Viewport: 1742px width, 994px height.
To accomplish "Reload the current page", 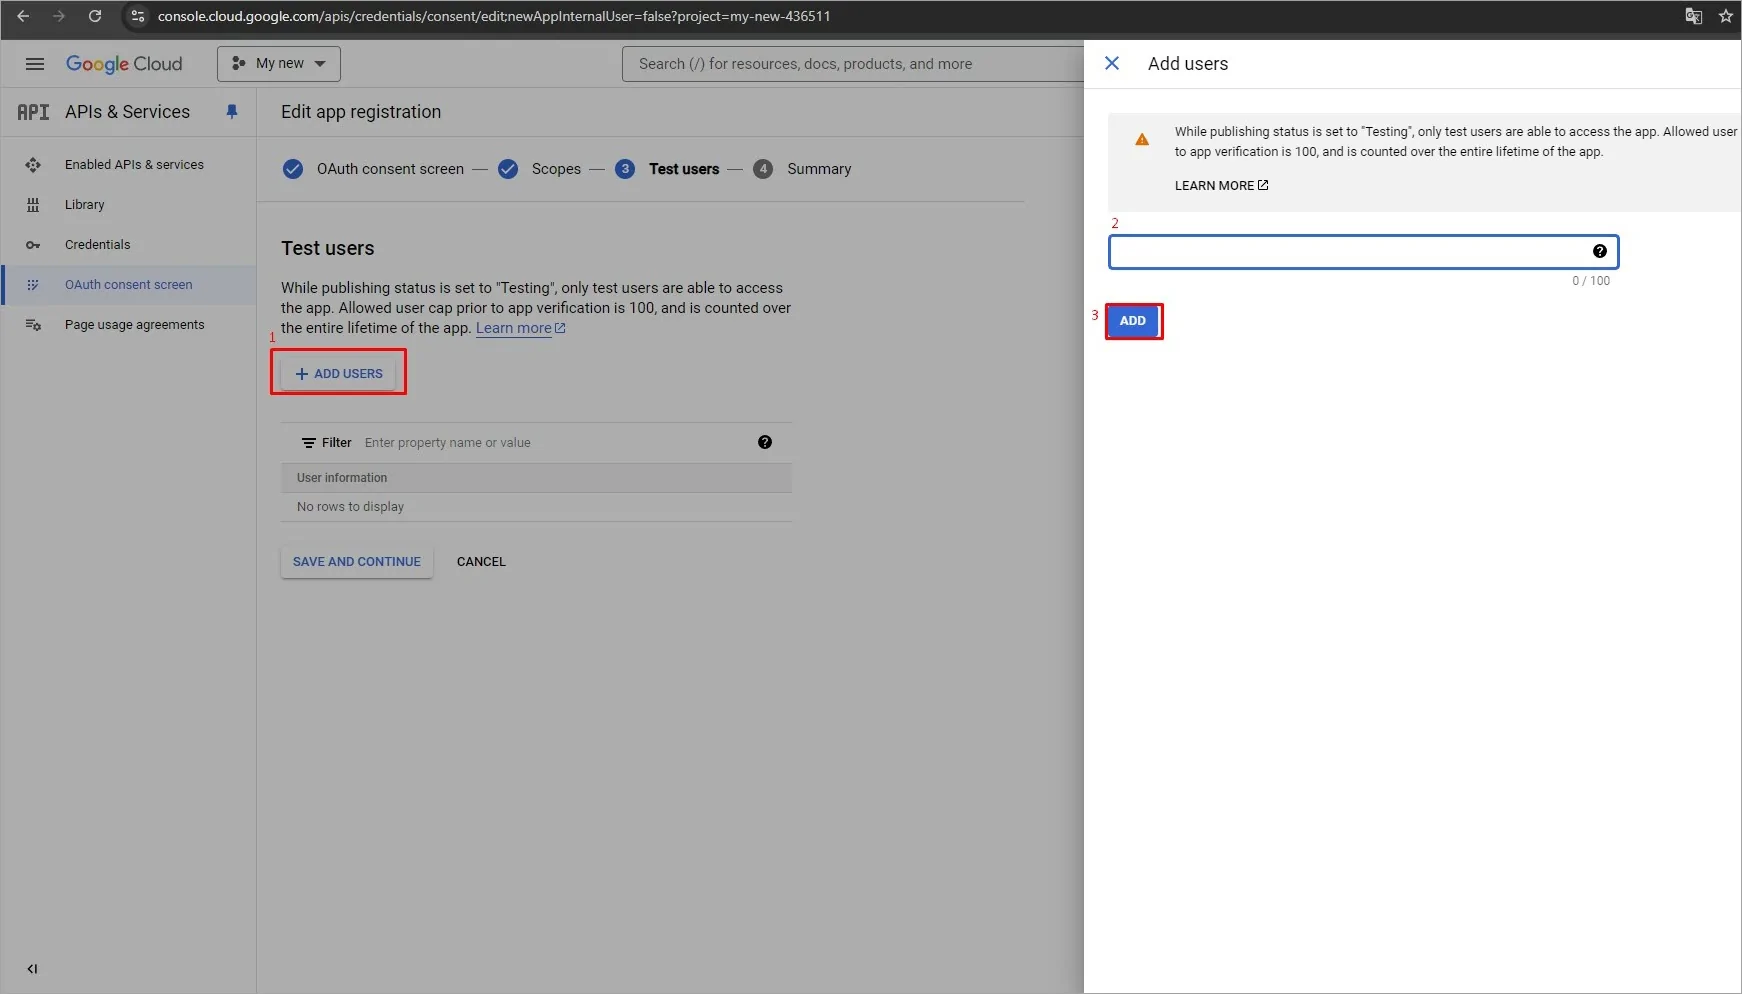I will tap(95, 16).
